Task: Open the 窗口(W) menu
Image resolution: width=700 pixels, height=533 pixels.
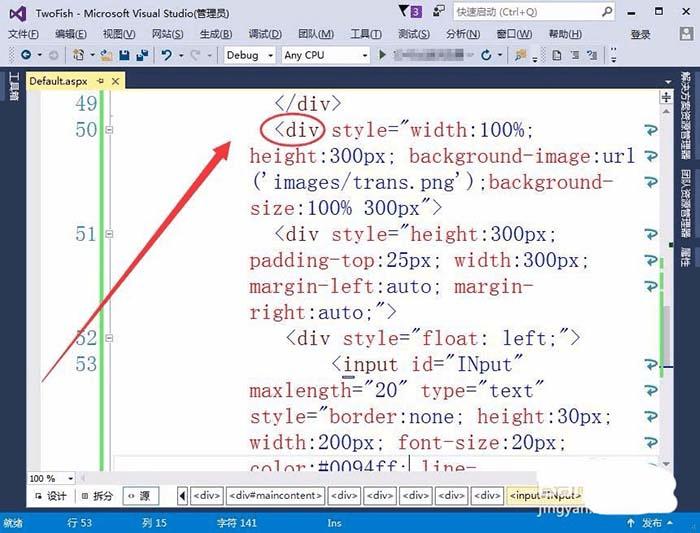Action: (x=514, y=34)
